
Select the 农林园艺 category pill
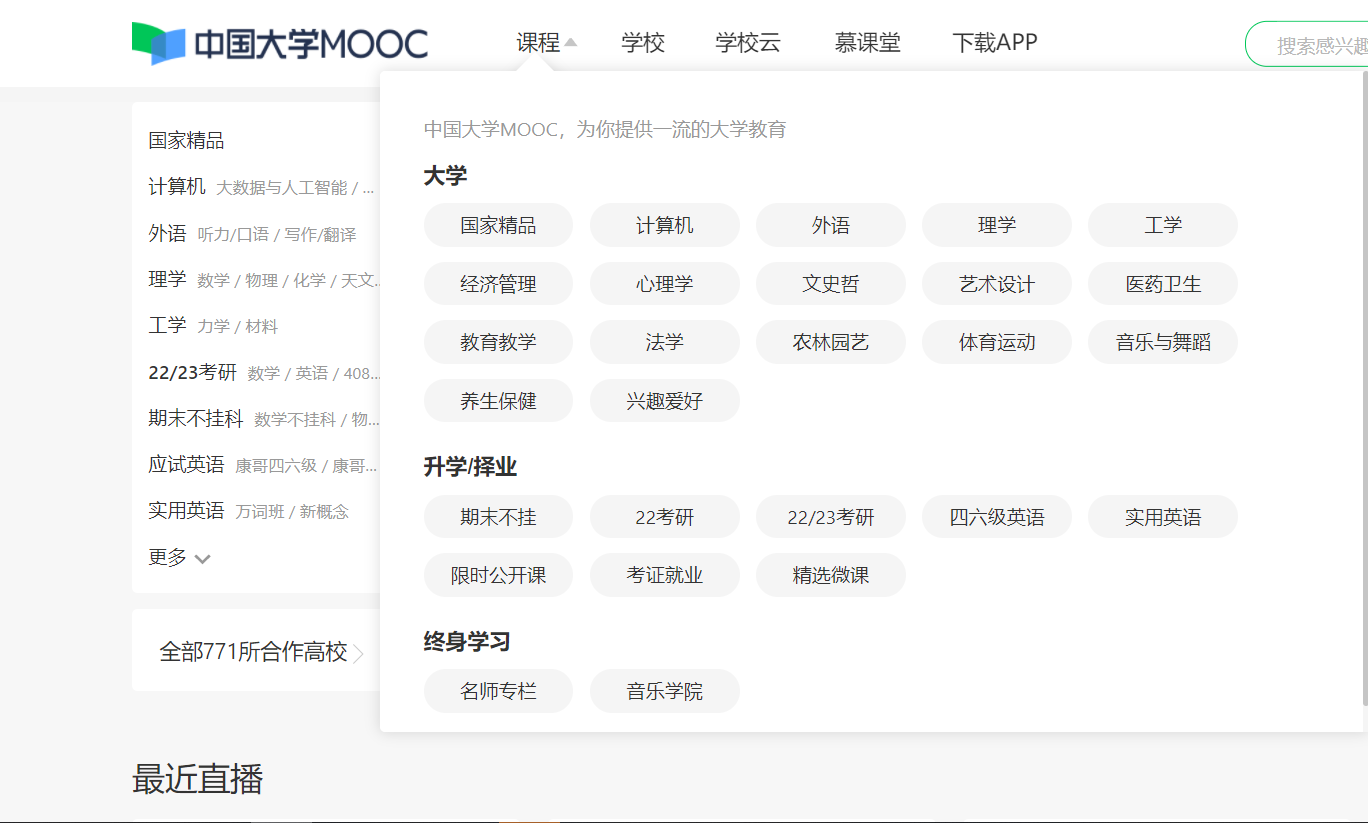pyautogui.click(x=831, y=342)
